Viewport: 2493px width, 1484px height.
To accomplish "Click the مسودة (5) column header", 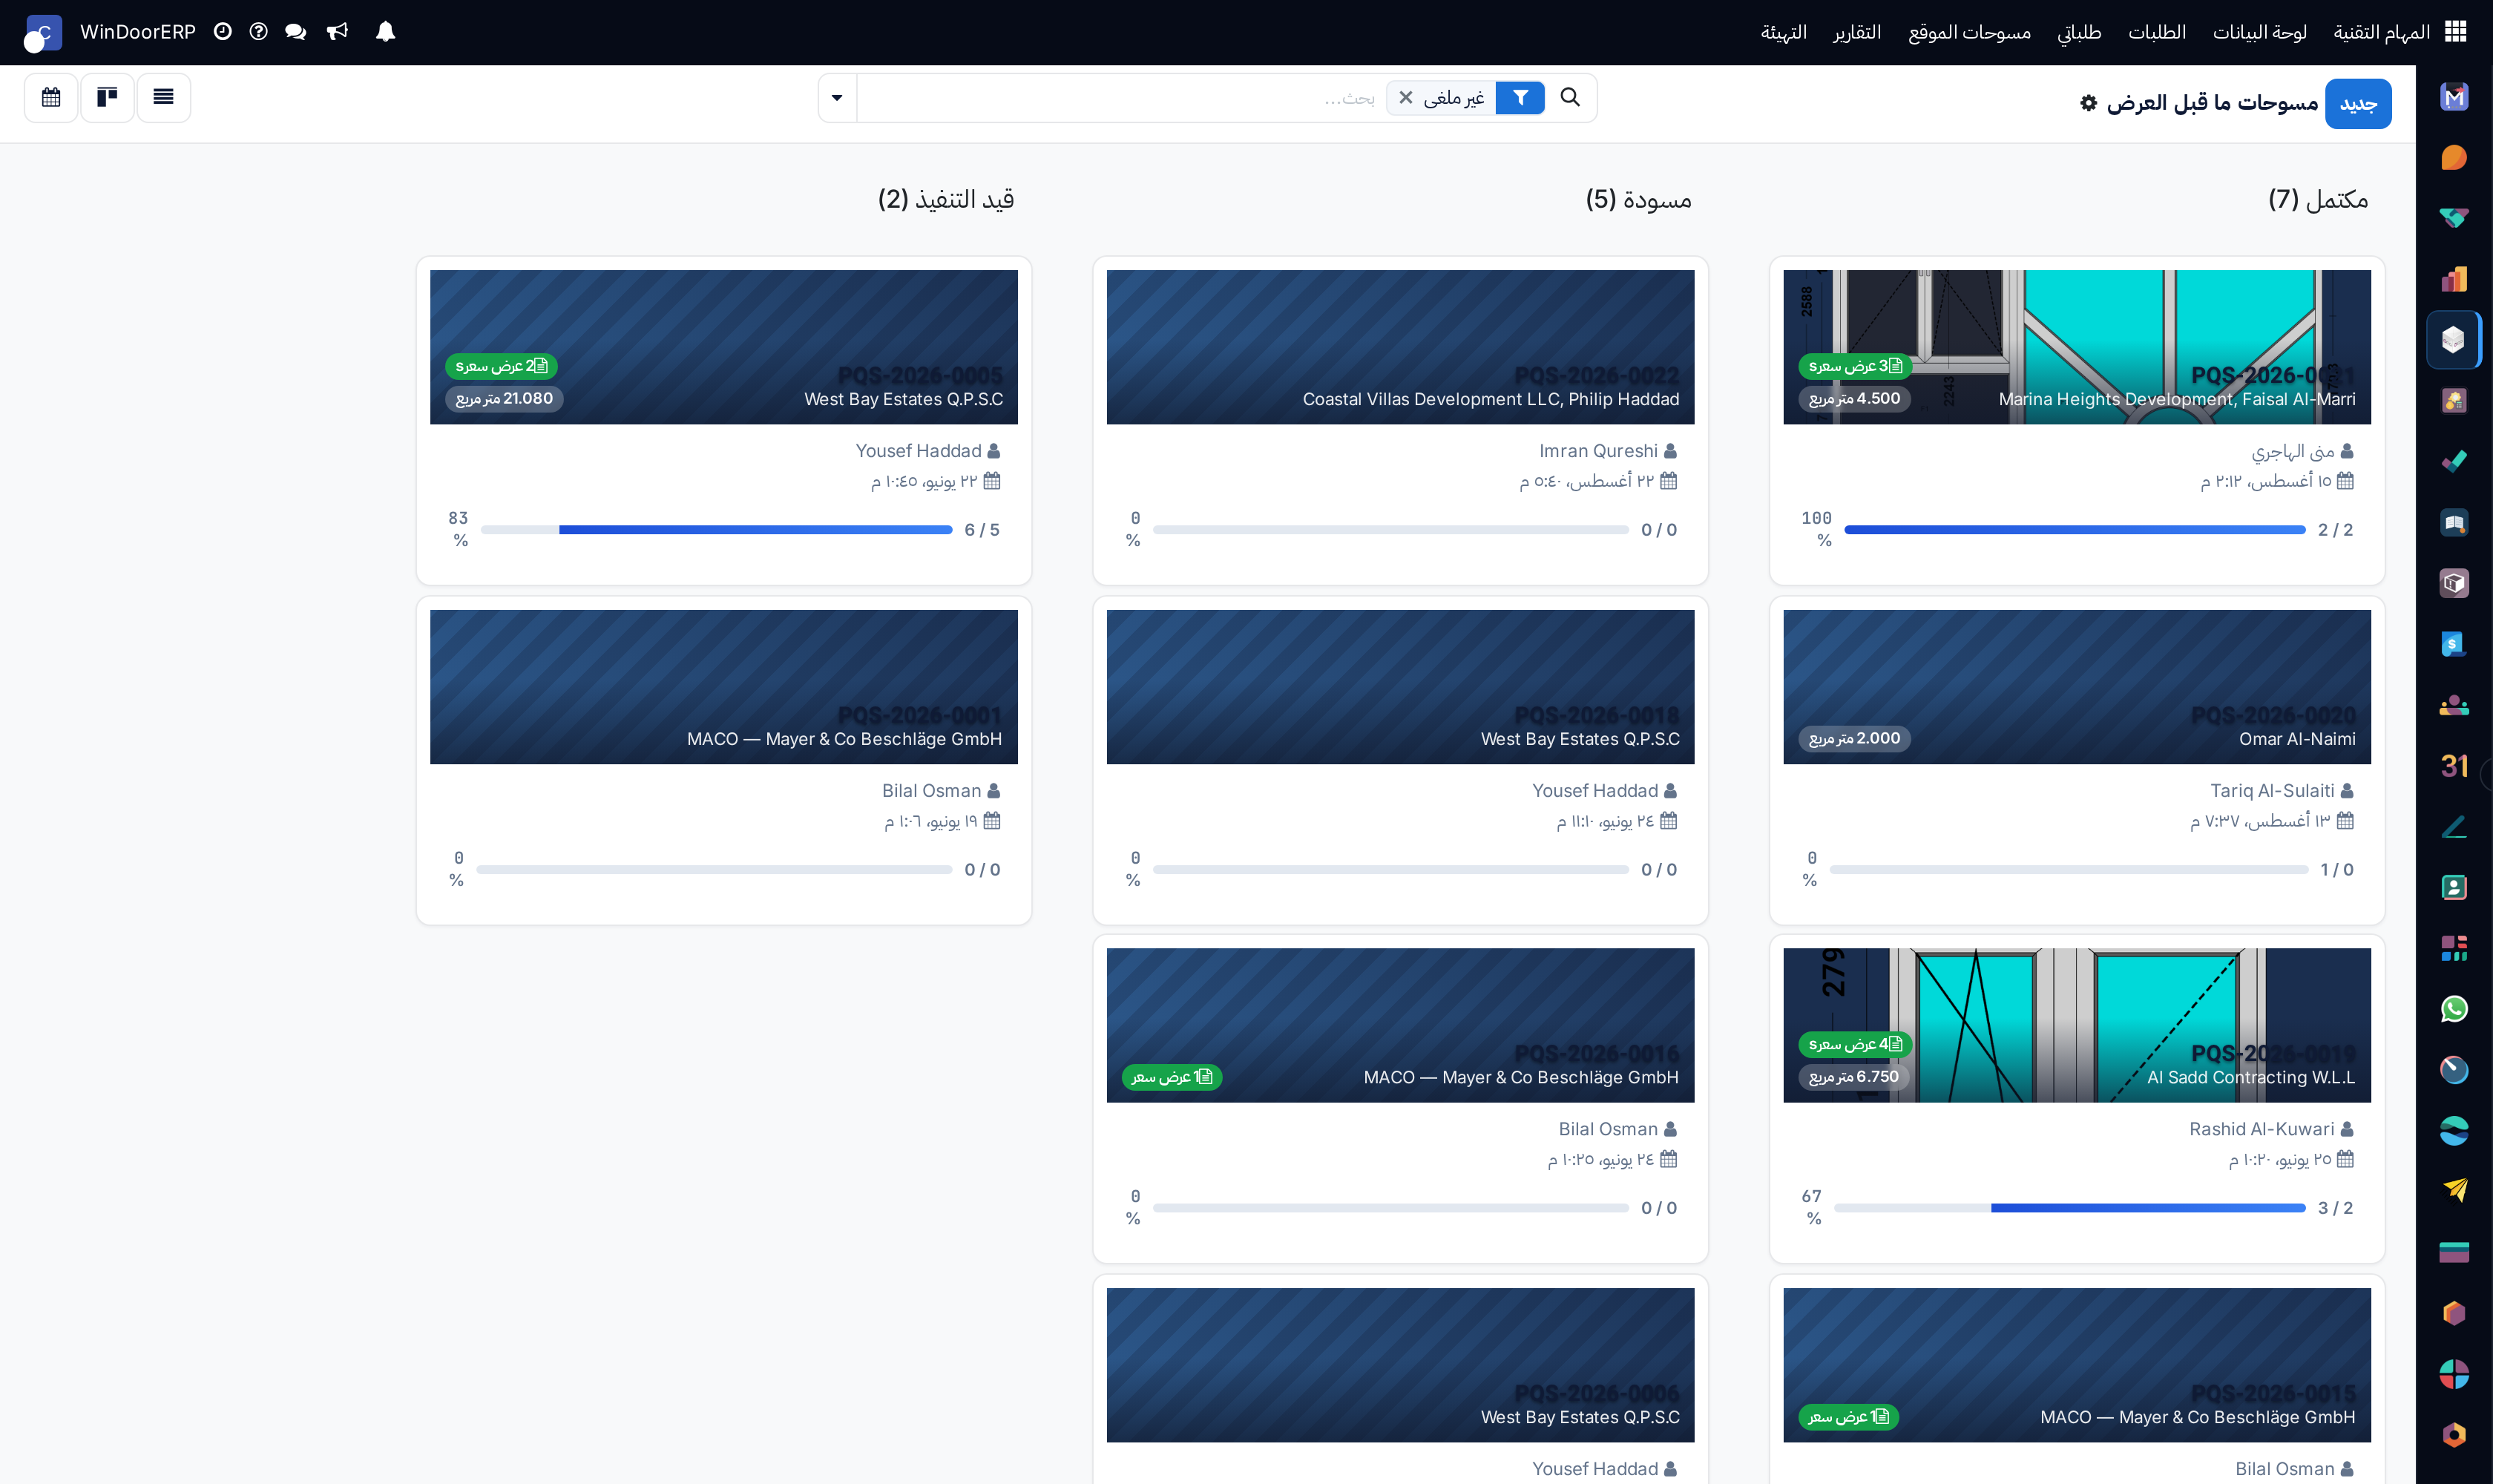I will (1638, 199).
